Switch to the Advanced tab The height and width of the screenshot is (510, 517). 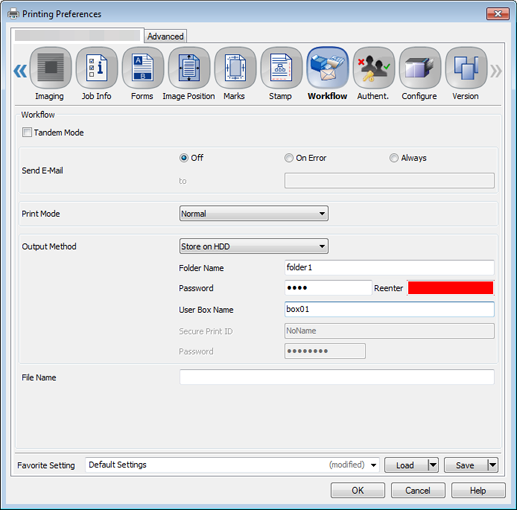(165, 36)
